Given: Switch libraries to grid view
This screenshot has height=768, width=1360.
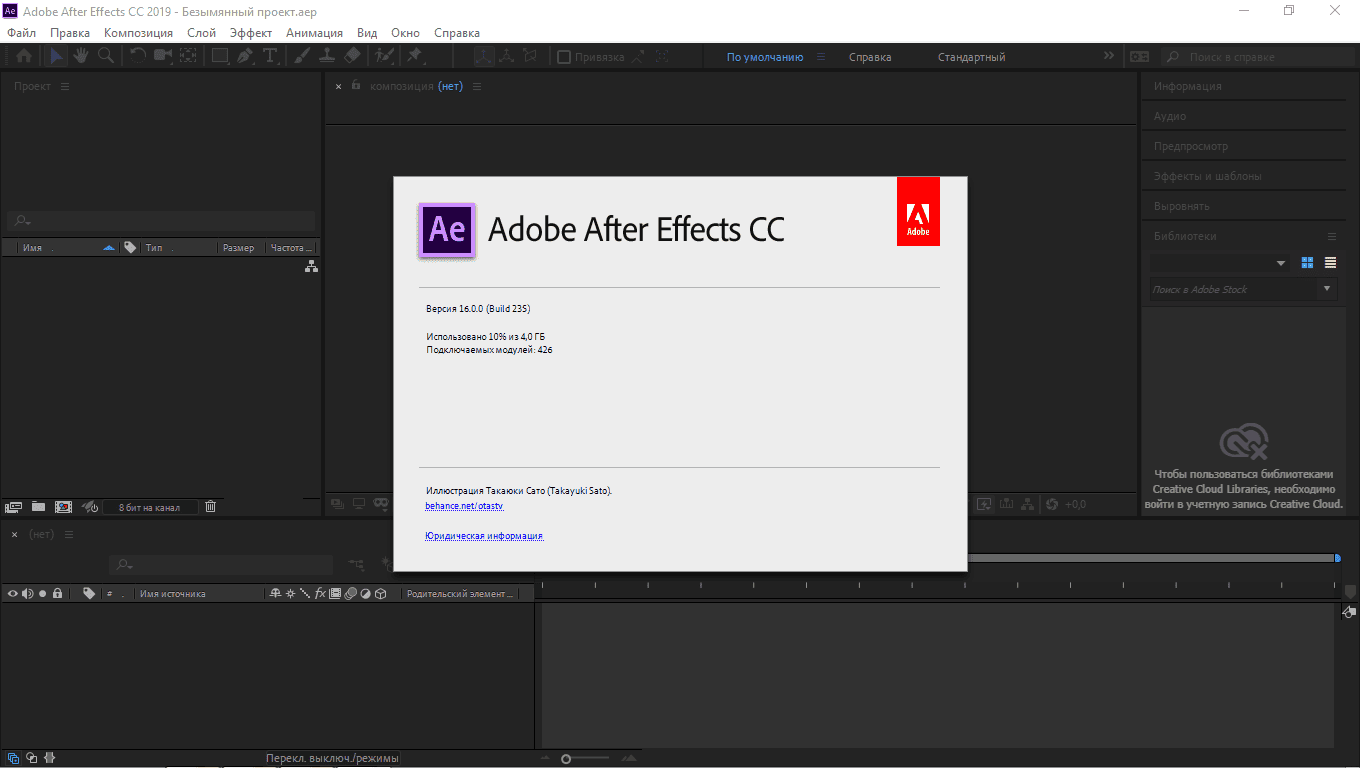Looking at the screenshot, I should [x=1307, y=263].
